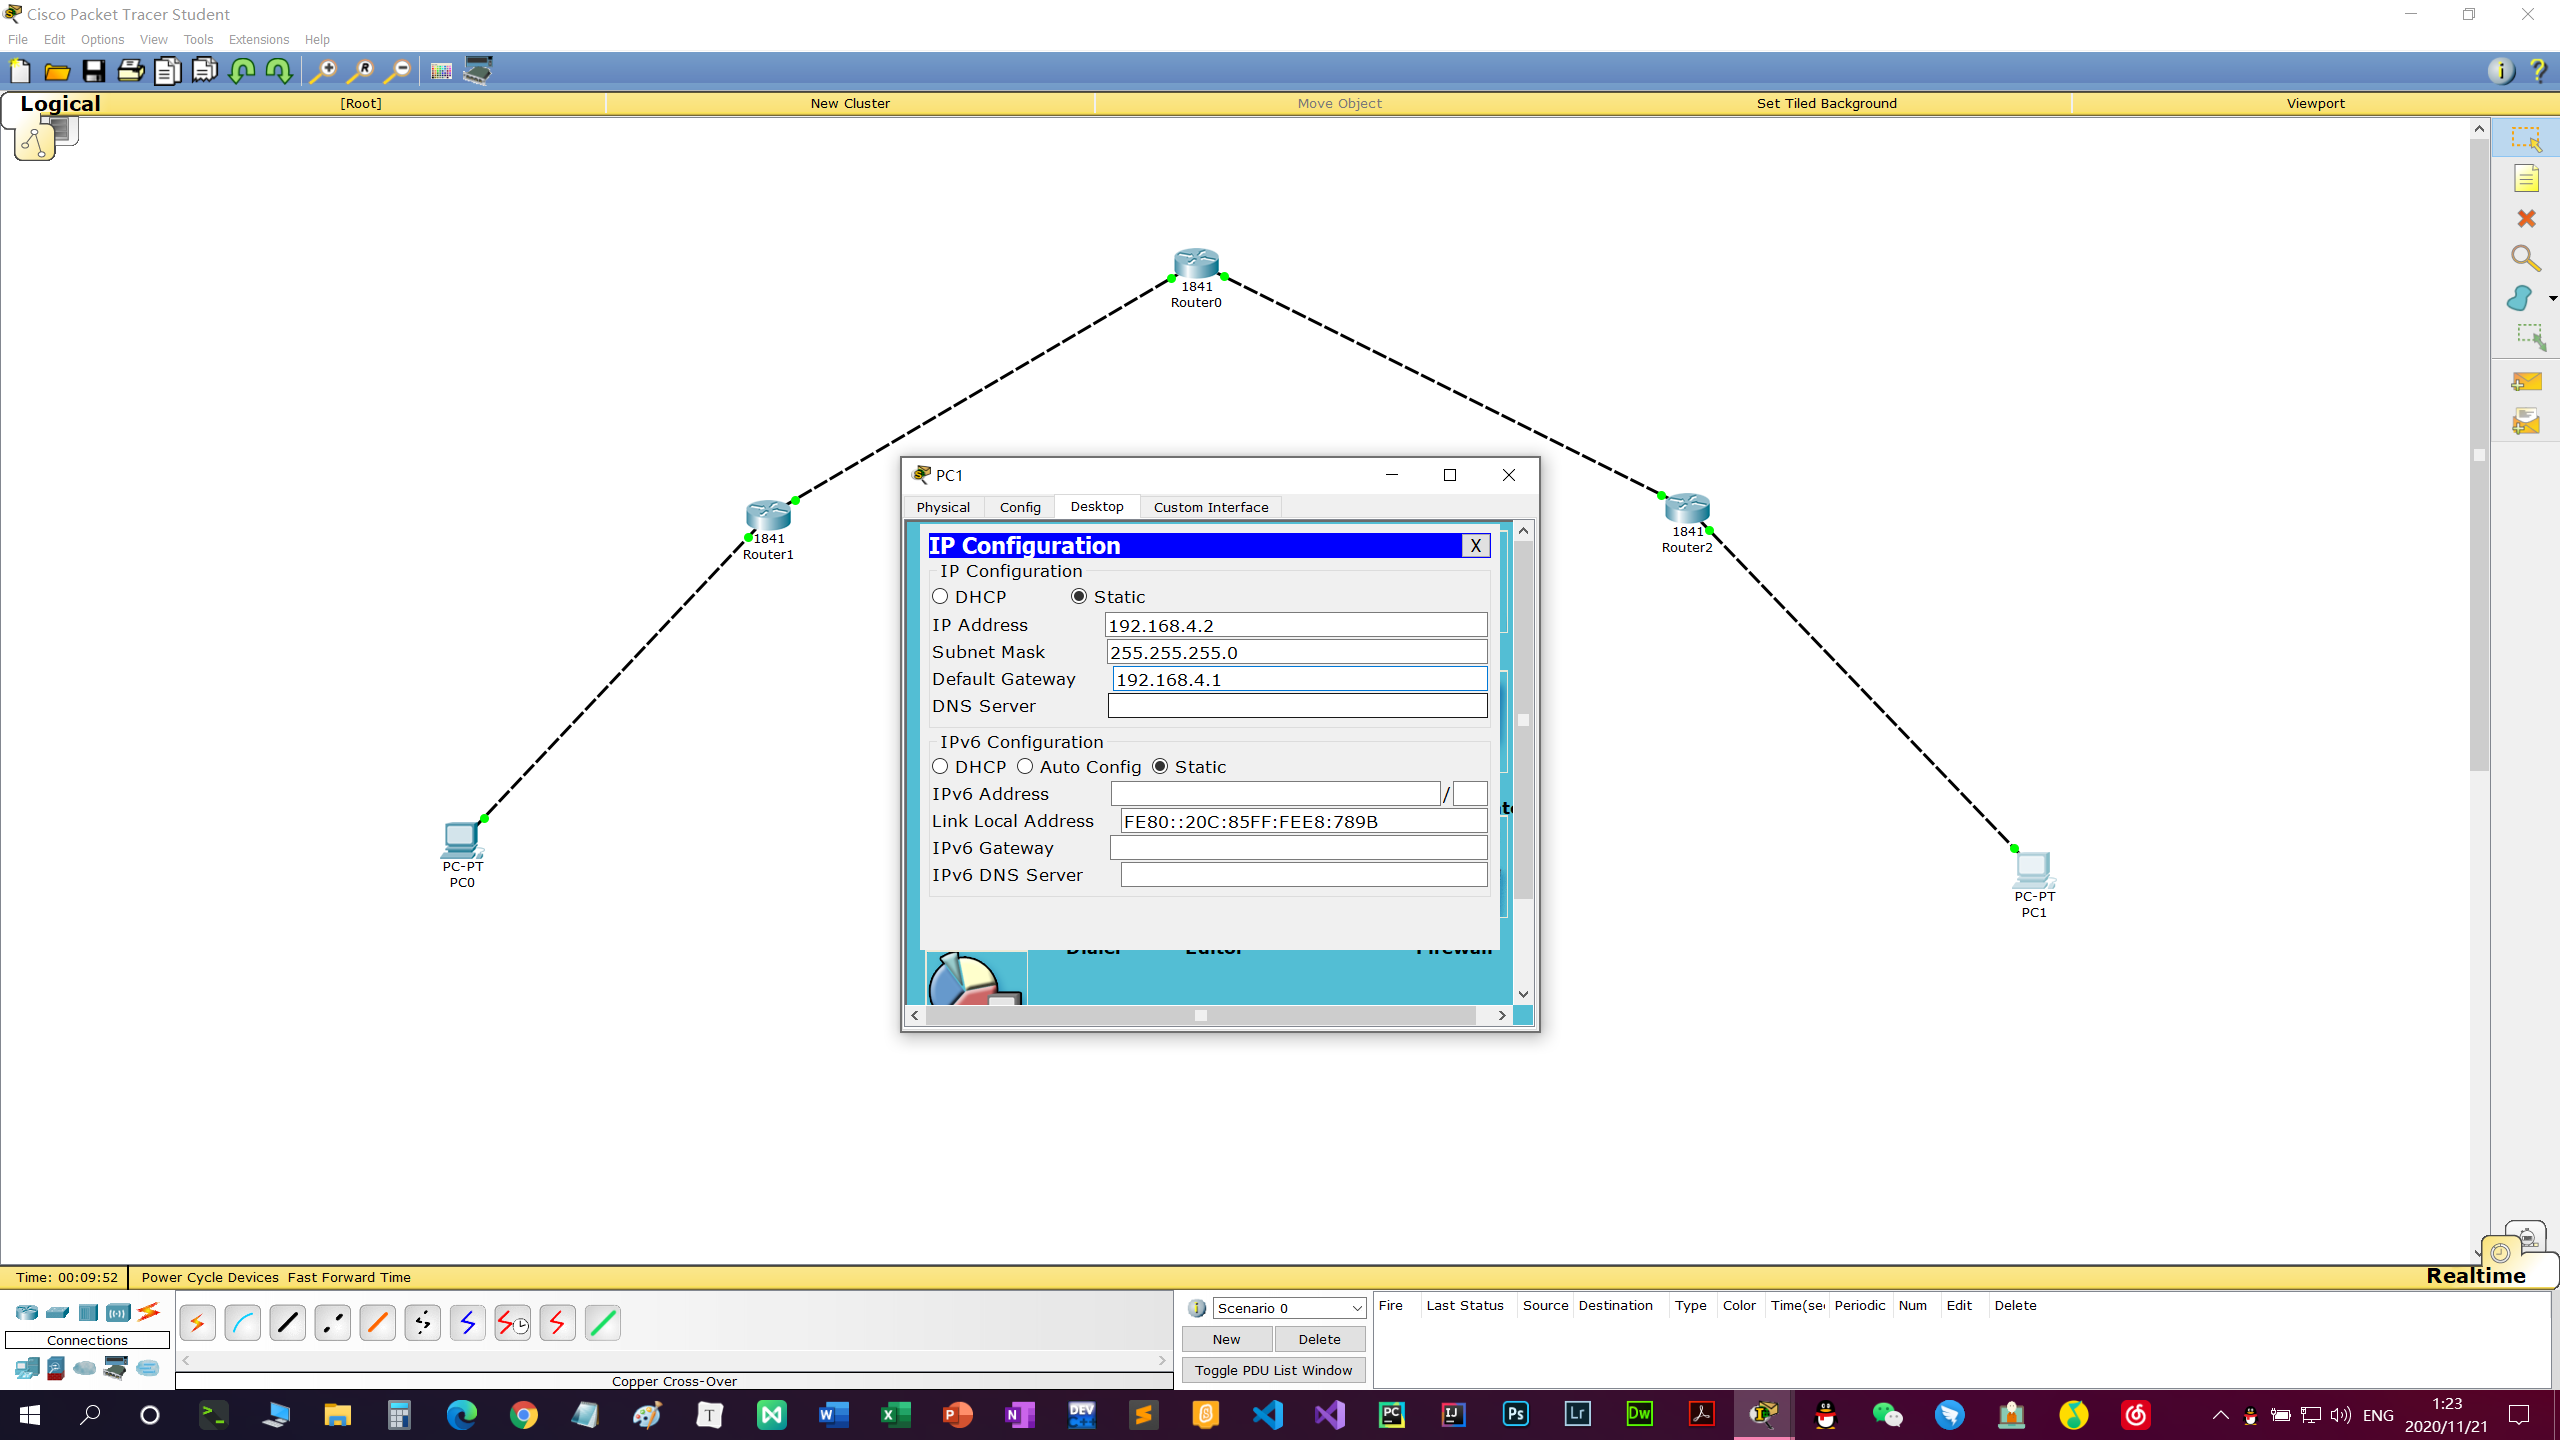Image resolution: width=2560 pixels, height=1440 pixels.
Task: Switch to the Physical tab in PC1
Action: [944, 508]
